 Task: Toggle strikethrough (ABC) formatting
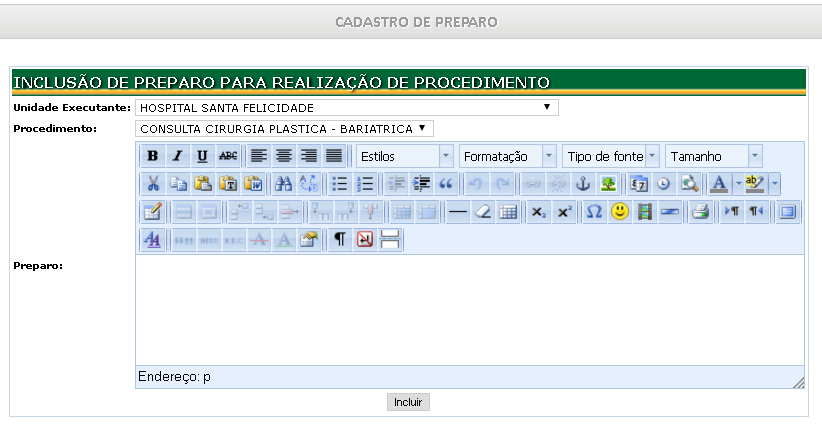pyautogui.click(x=228, y=156)
